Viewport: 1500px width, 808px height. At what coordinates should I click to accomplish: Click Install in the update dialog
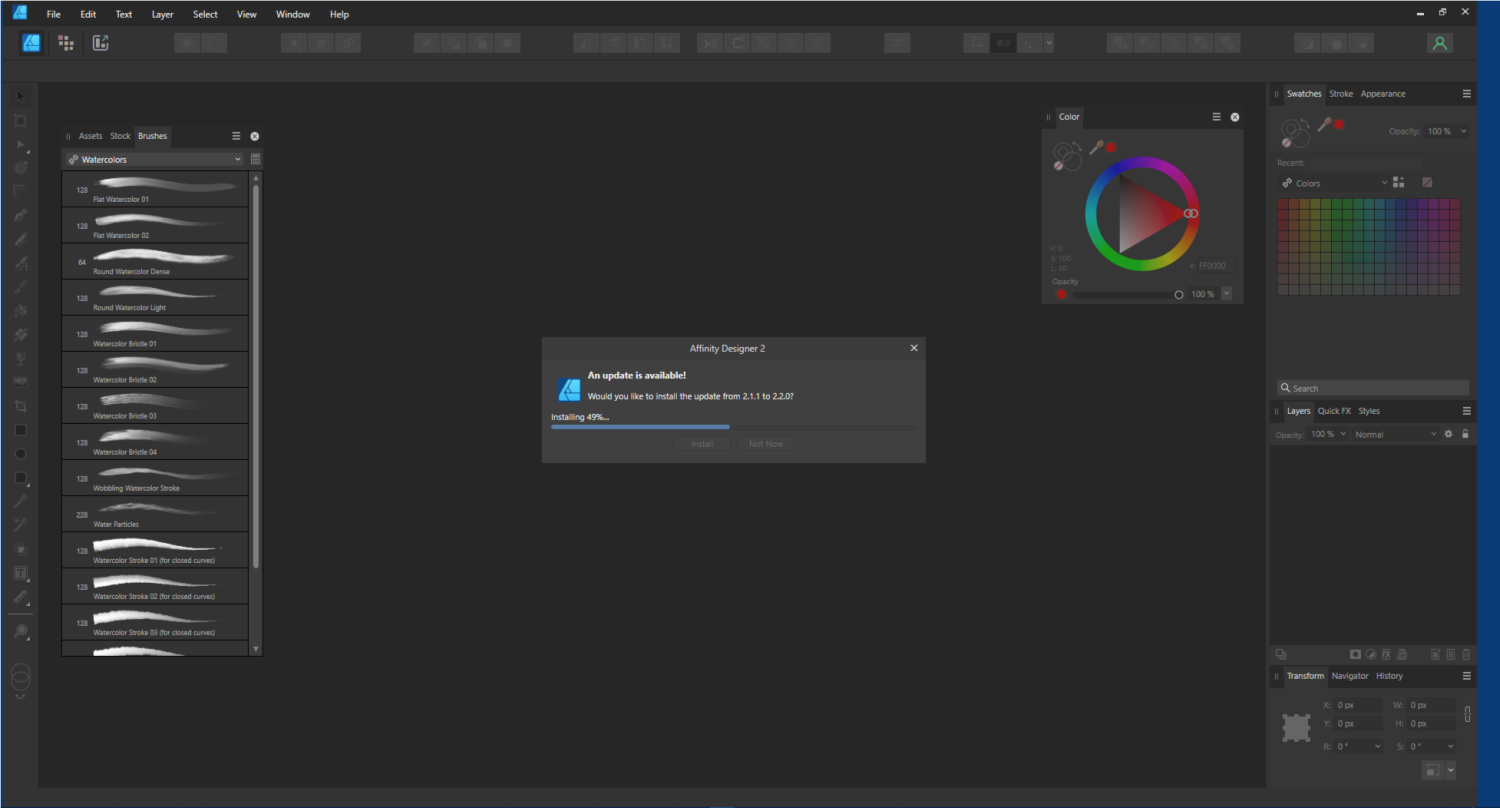pyautogui.click(x=703, y=443)
